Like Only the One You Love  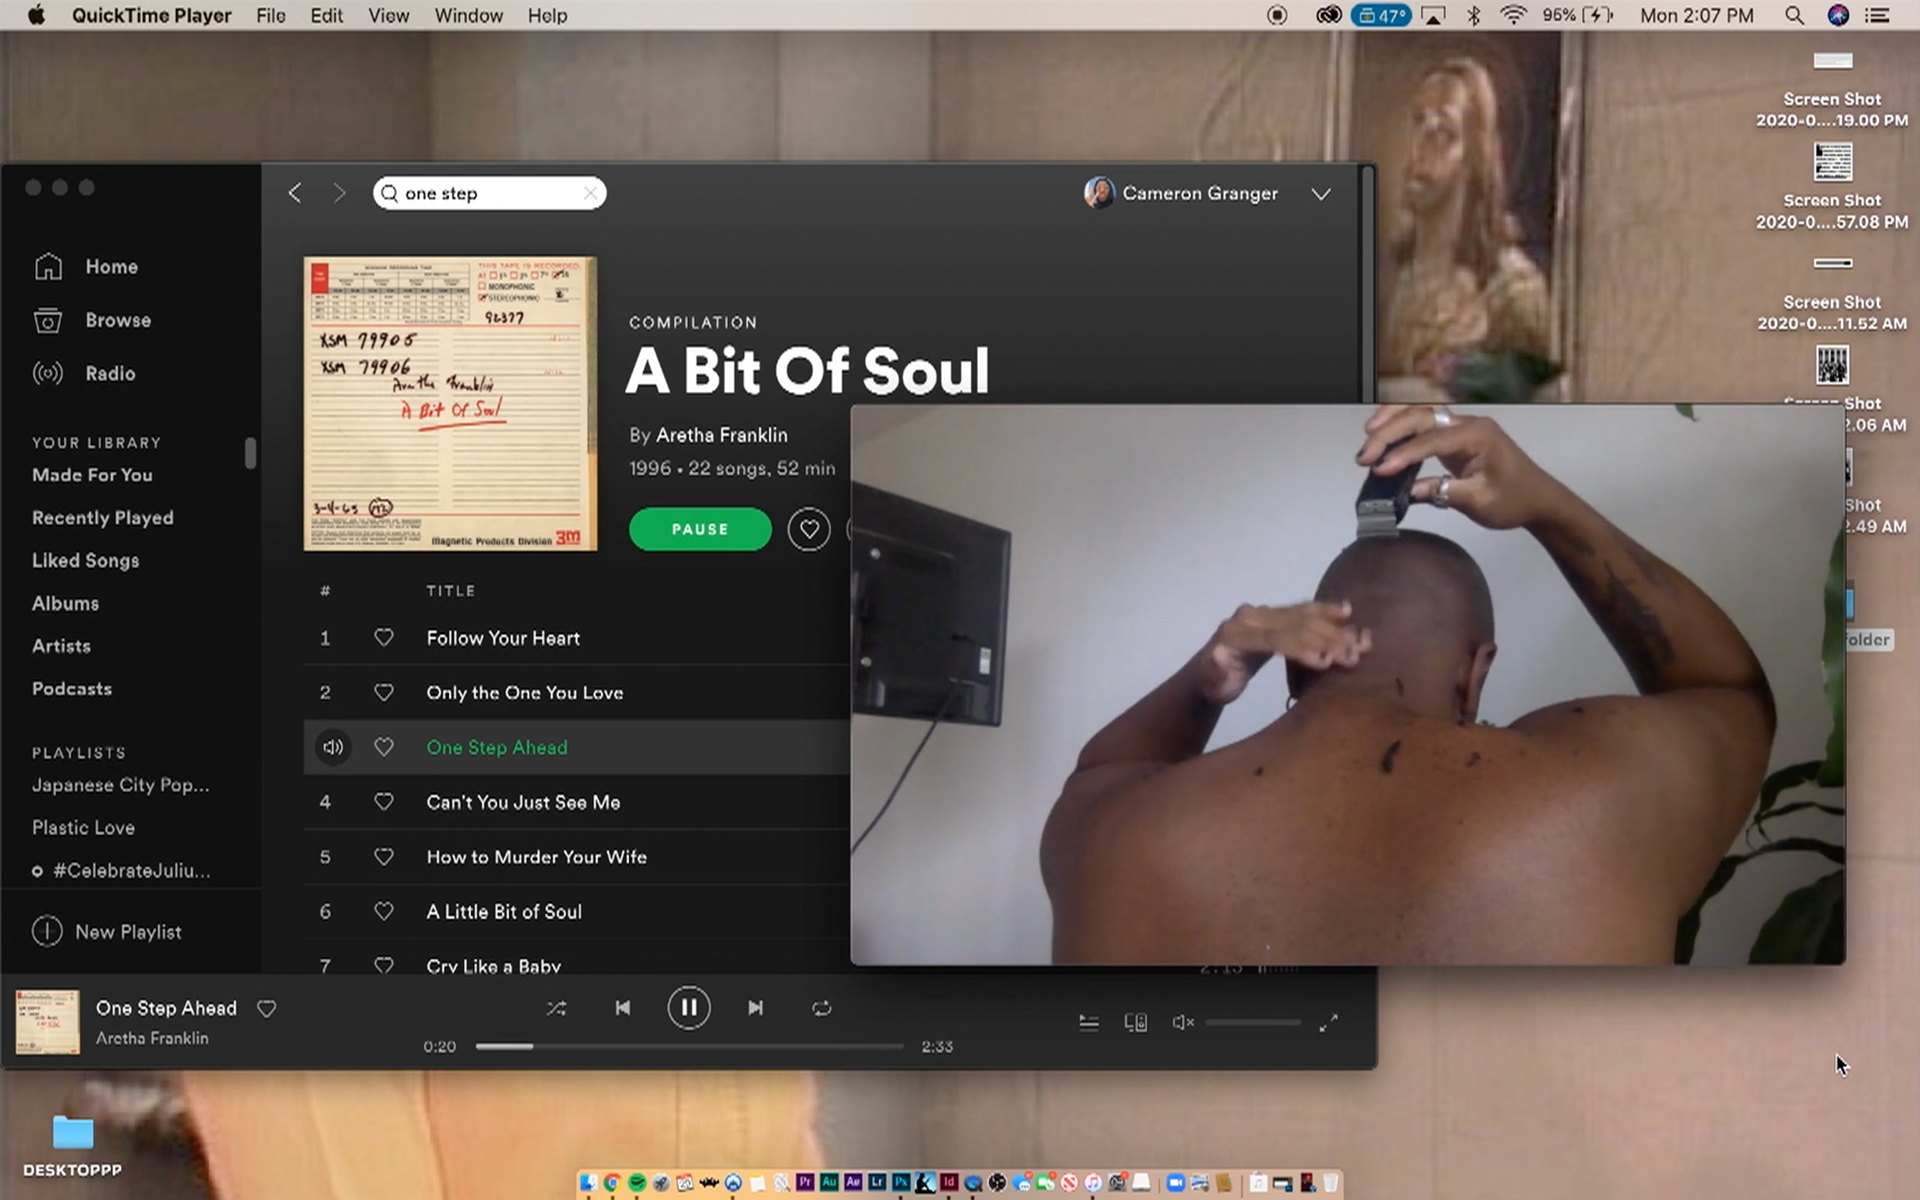click(x=383, y=692)
